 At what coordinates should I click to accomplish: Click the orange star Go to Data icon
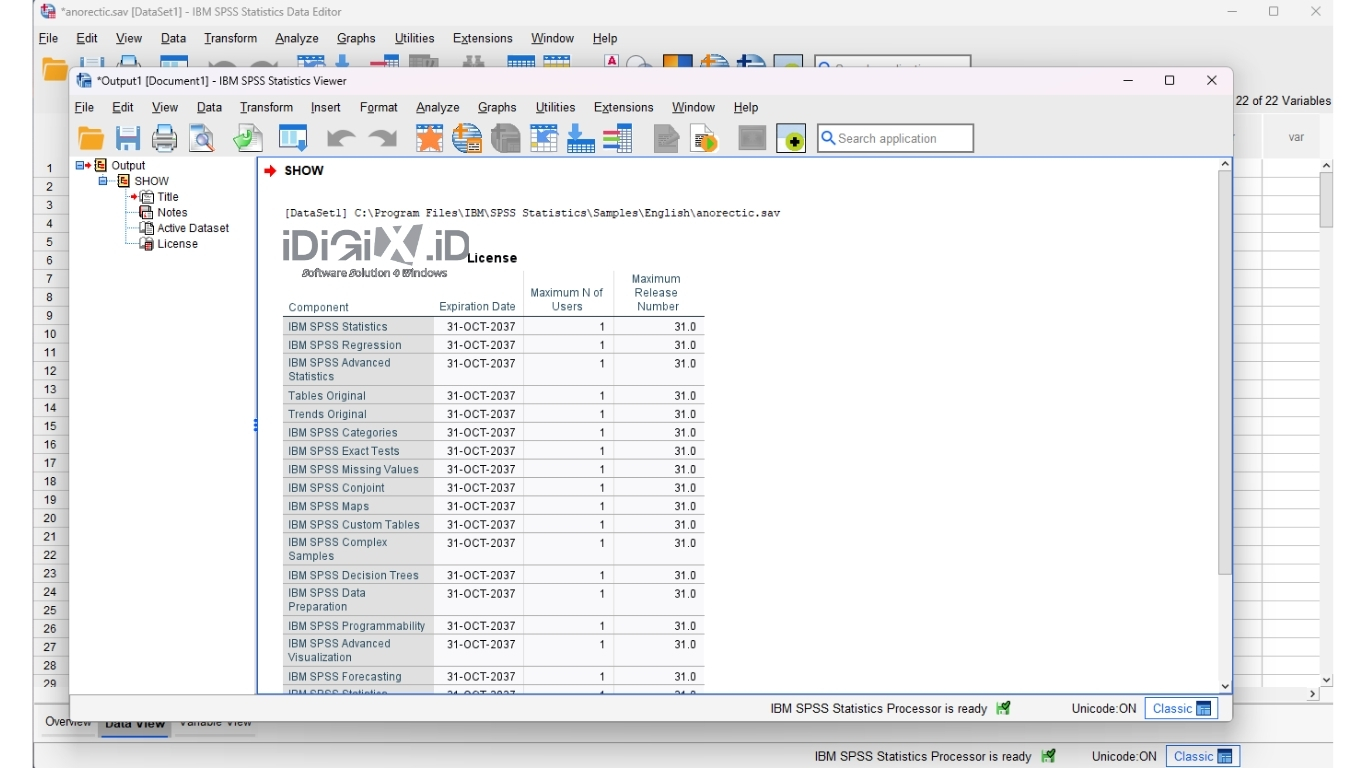429,139
